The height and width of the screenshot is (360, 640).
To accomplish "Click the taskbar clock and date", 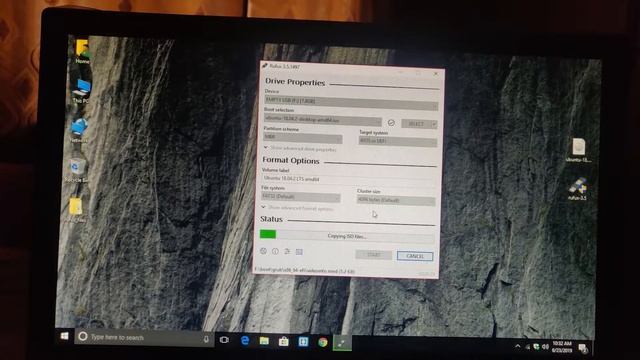I will pos(562,347).
